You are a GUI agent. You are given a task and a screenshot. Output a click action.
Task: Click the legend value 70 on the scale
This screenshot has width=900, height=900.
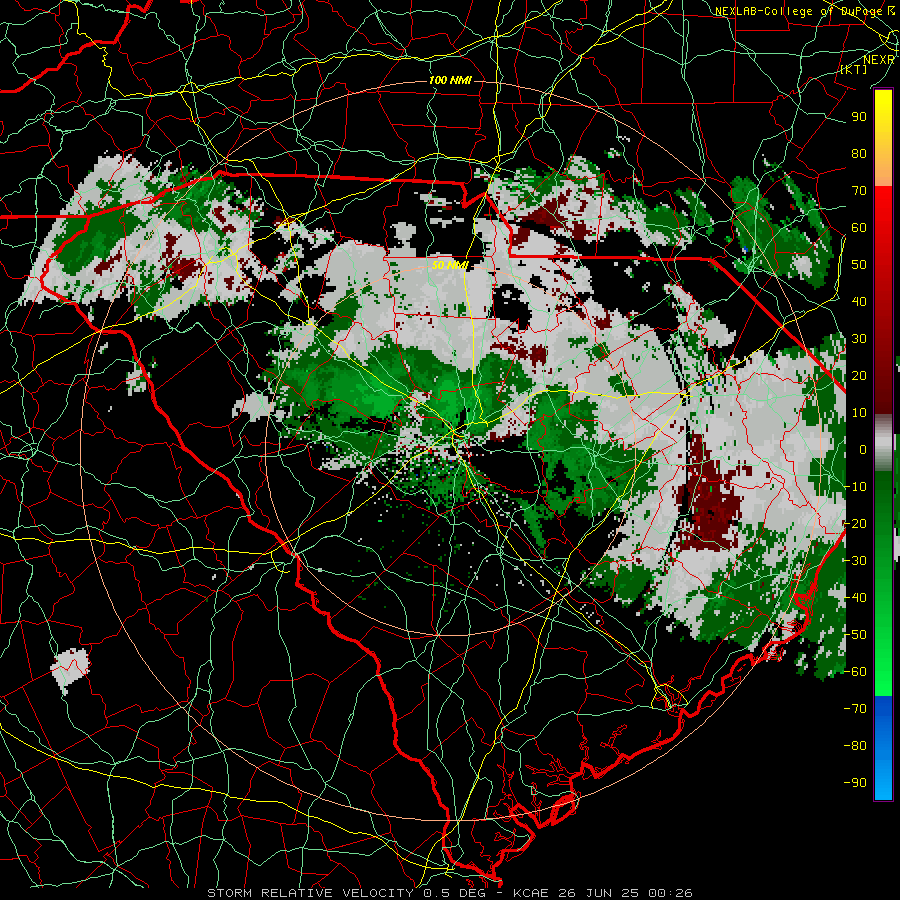tap(859, 191)
